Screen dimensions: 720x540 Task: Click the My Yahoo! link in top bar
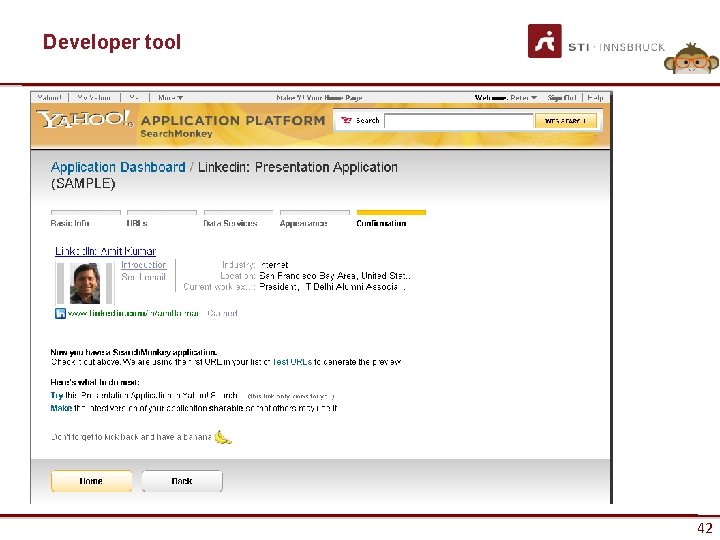pos(94,98)
